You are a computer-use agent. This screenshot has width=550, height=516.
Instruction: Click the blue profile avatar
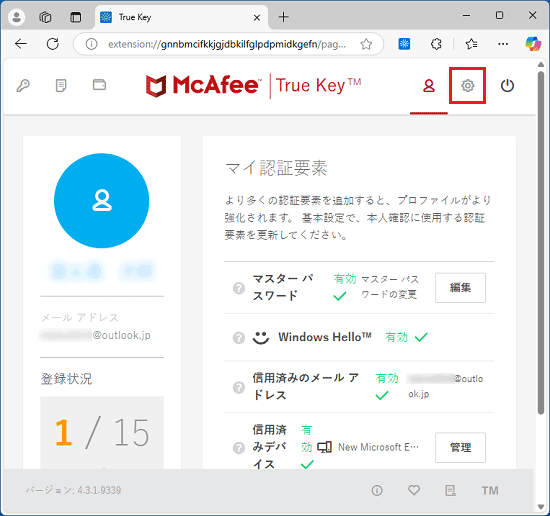pos(101,201)
